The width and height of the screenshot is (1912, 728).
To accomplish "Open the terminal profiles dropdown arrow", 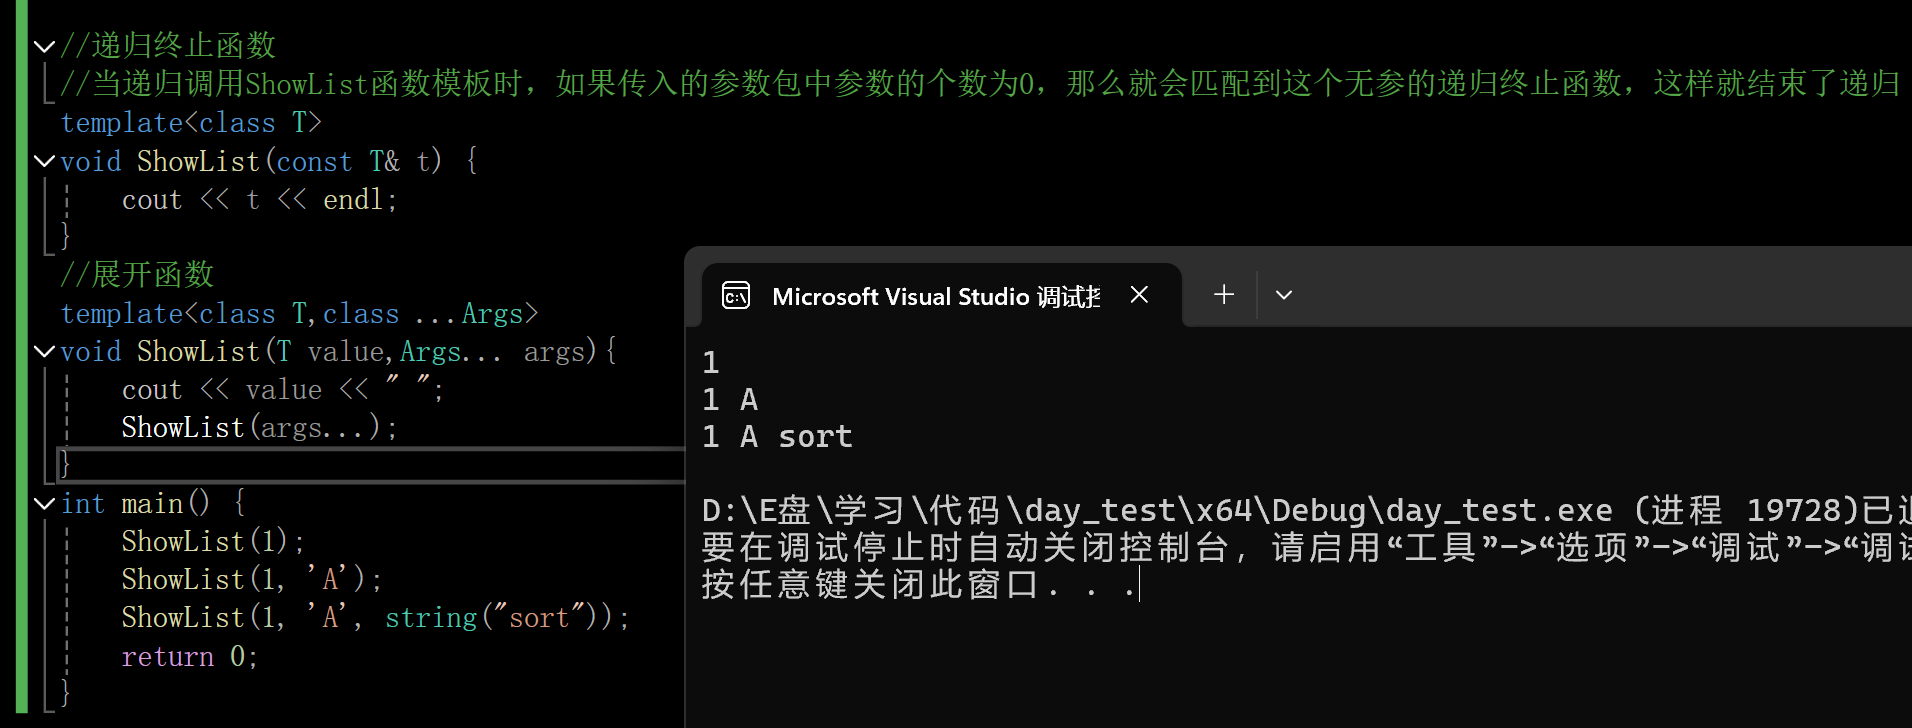I will (x=1284, y=295).
